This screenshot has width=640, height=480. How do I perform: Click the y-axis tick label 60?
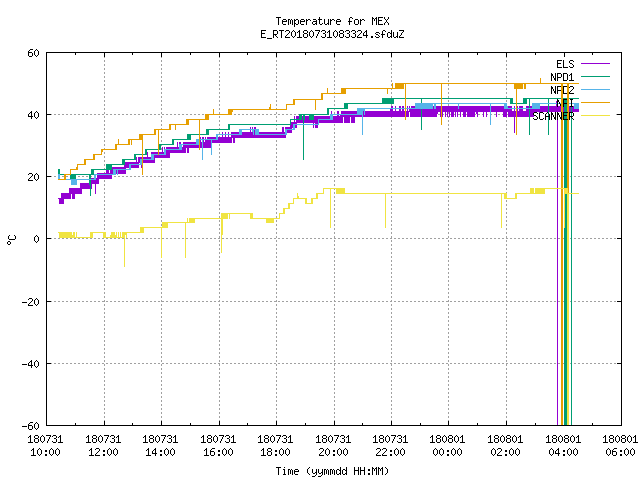tap(33, 53)
